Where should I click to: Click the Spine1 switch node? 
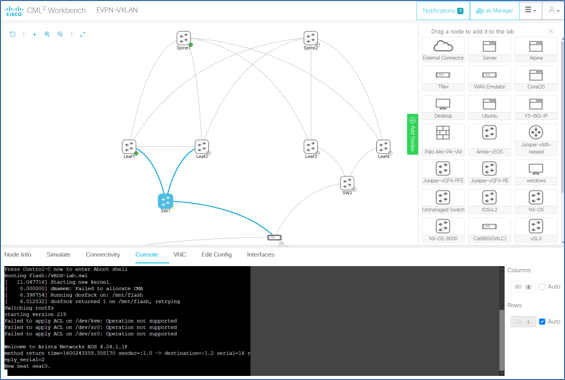click(183, 38)
